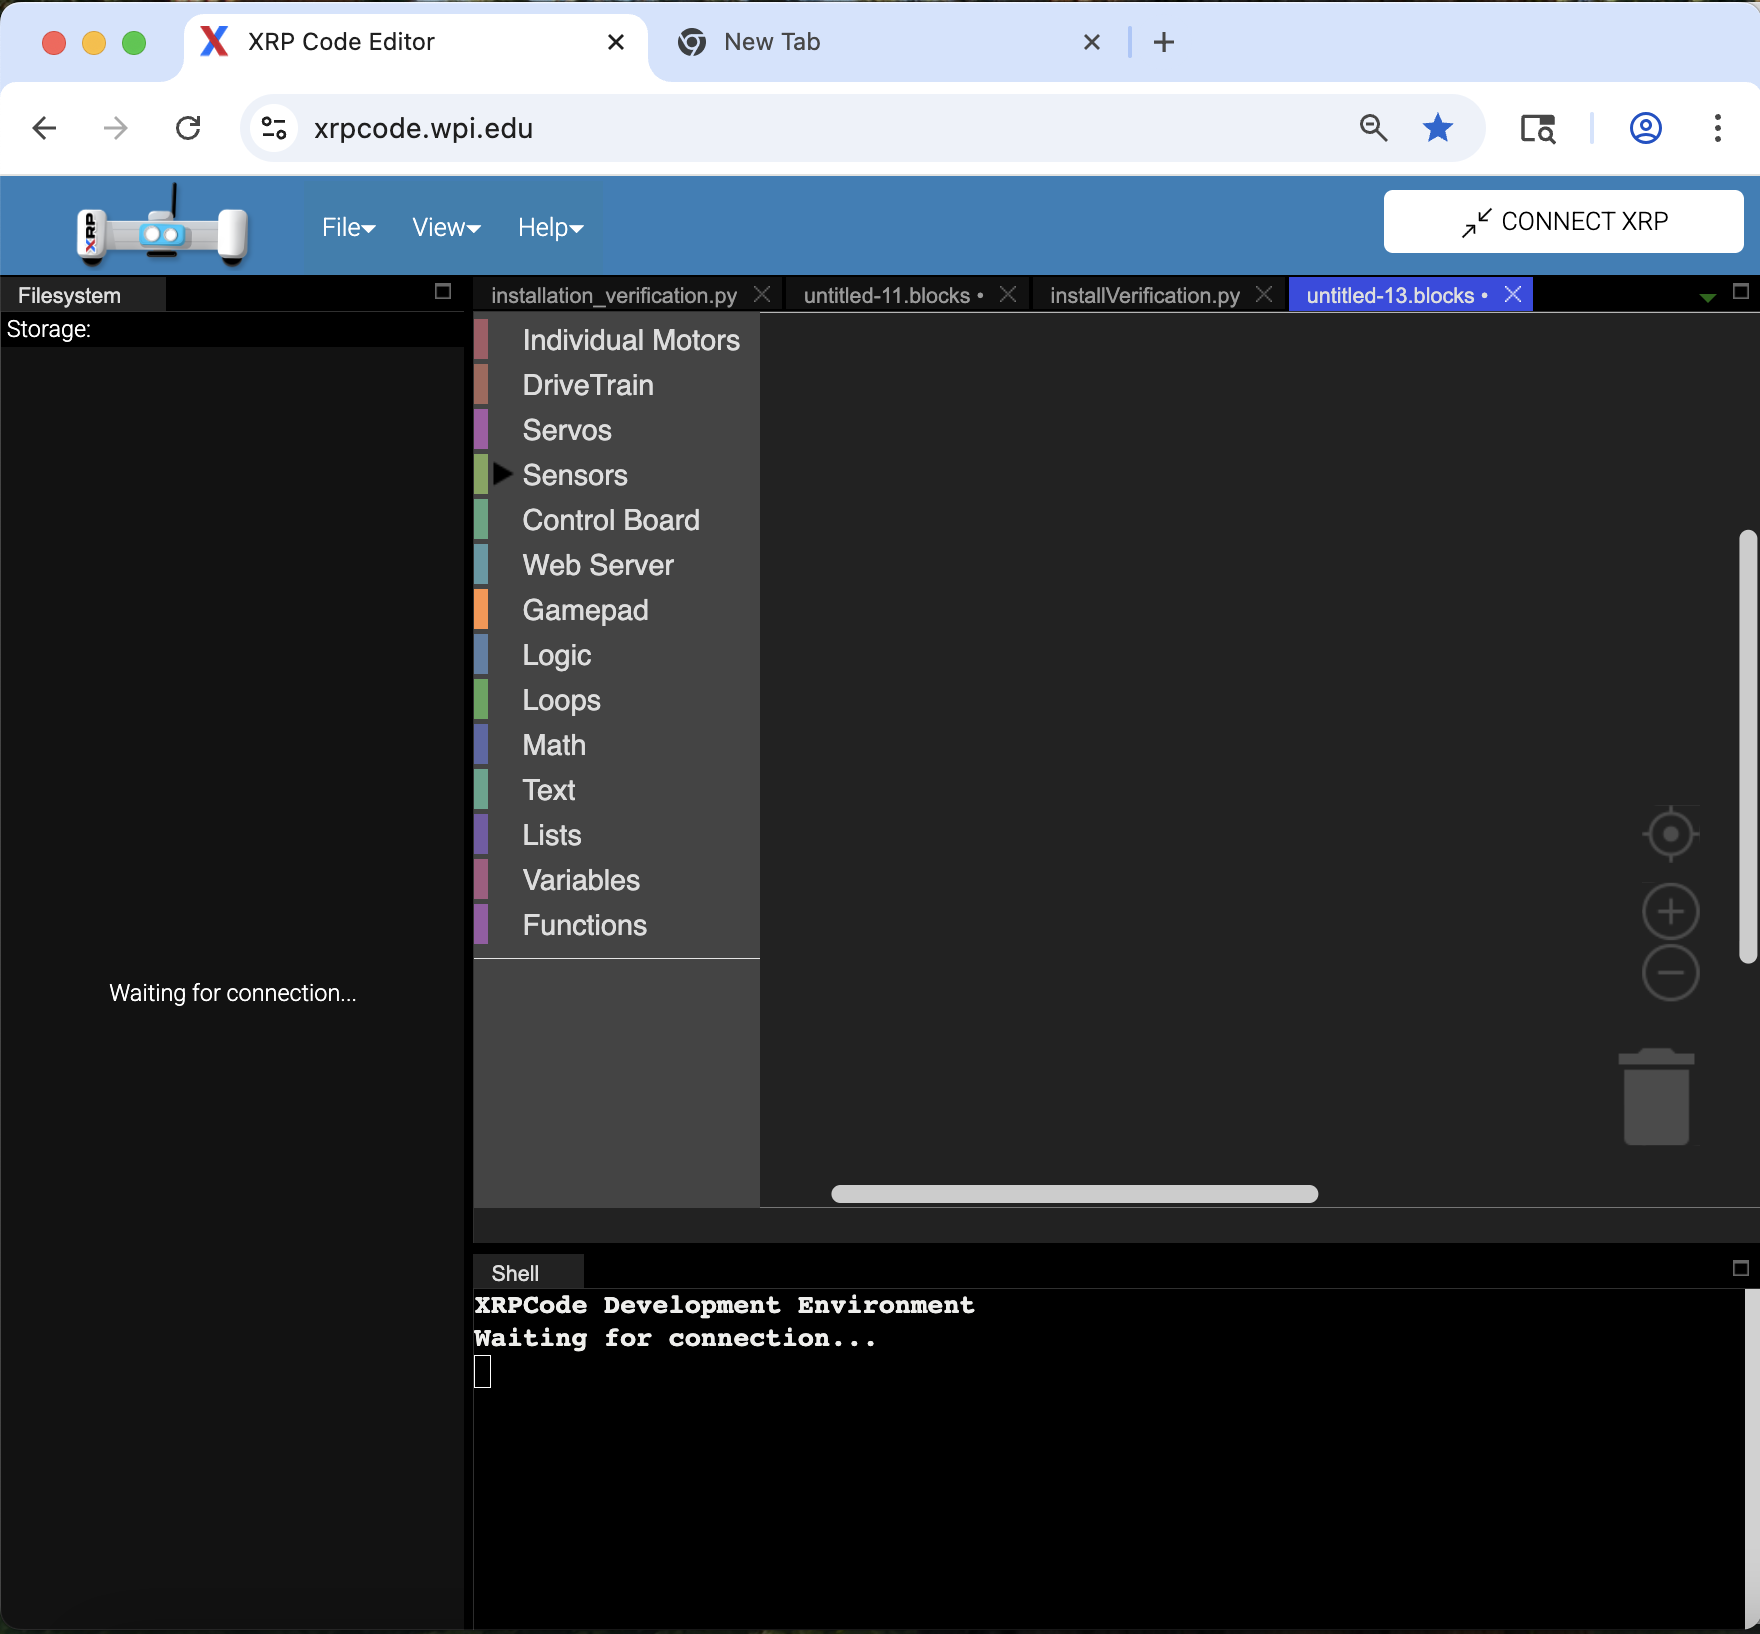Switch to installation_verification.py tab
The height and width of the screenshot is (1634, 1760).
coord(613,295)
